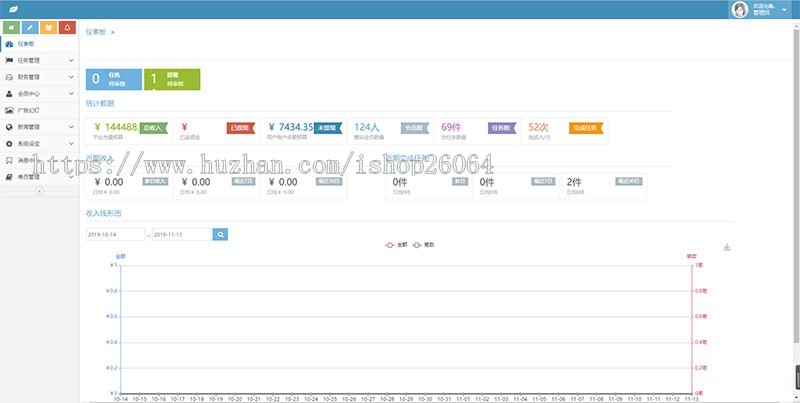Open the dashboard gauge icon in sidebar
The image size is (800, 403).
9,44
